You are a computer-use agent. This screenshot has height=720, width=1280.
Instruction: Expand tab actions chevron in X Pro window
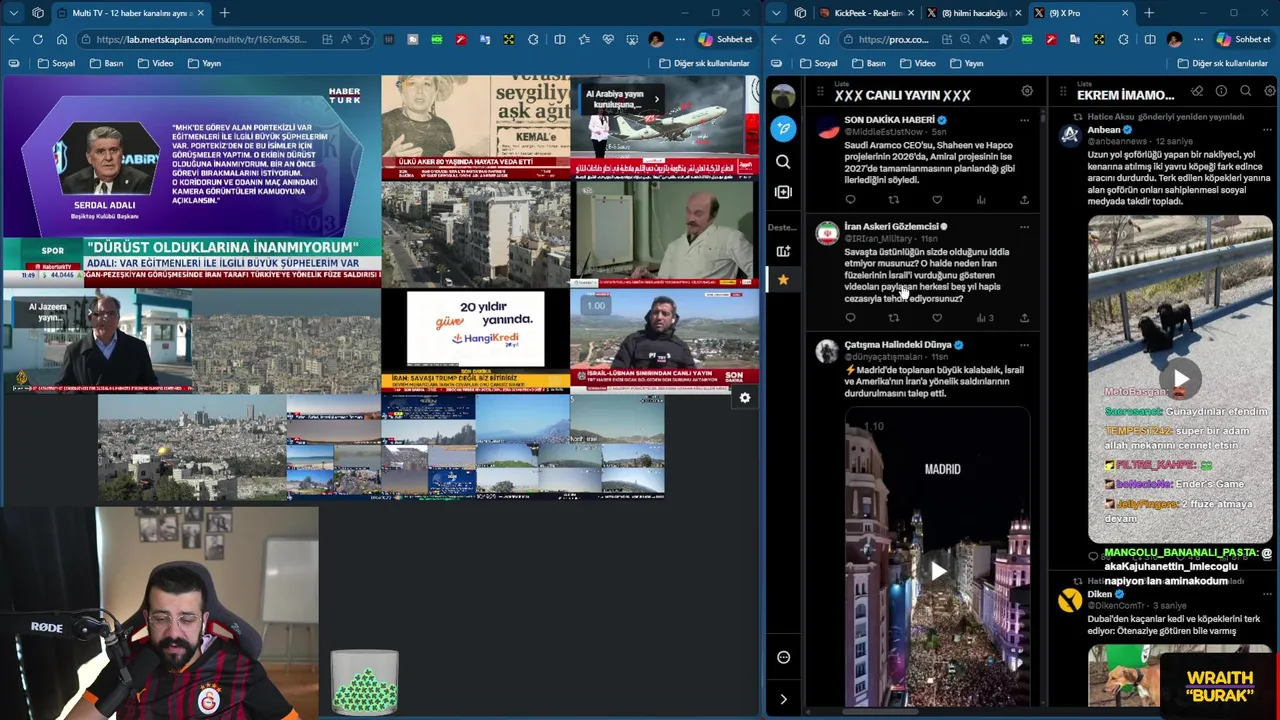tap(776, 13)
